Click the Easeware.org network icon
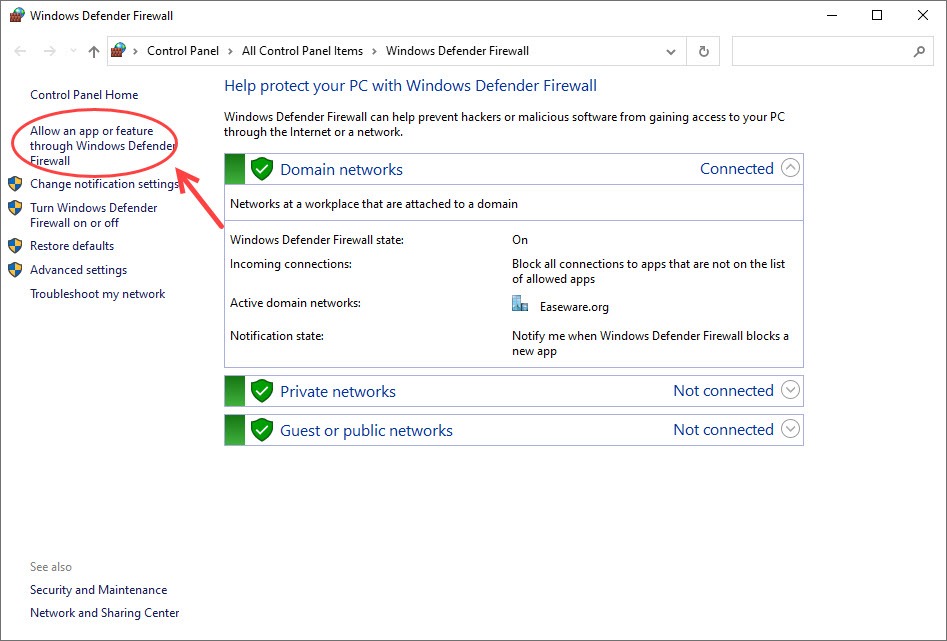This screenshot has height=641, width=947. point(520,305)
